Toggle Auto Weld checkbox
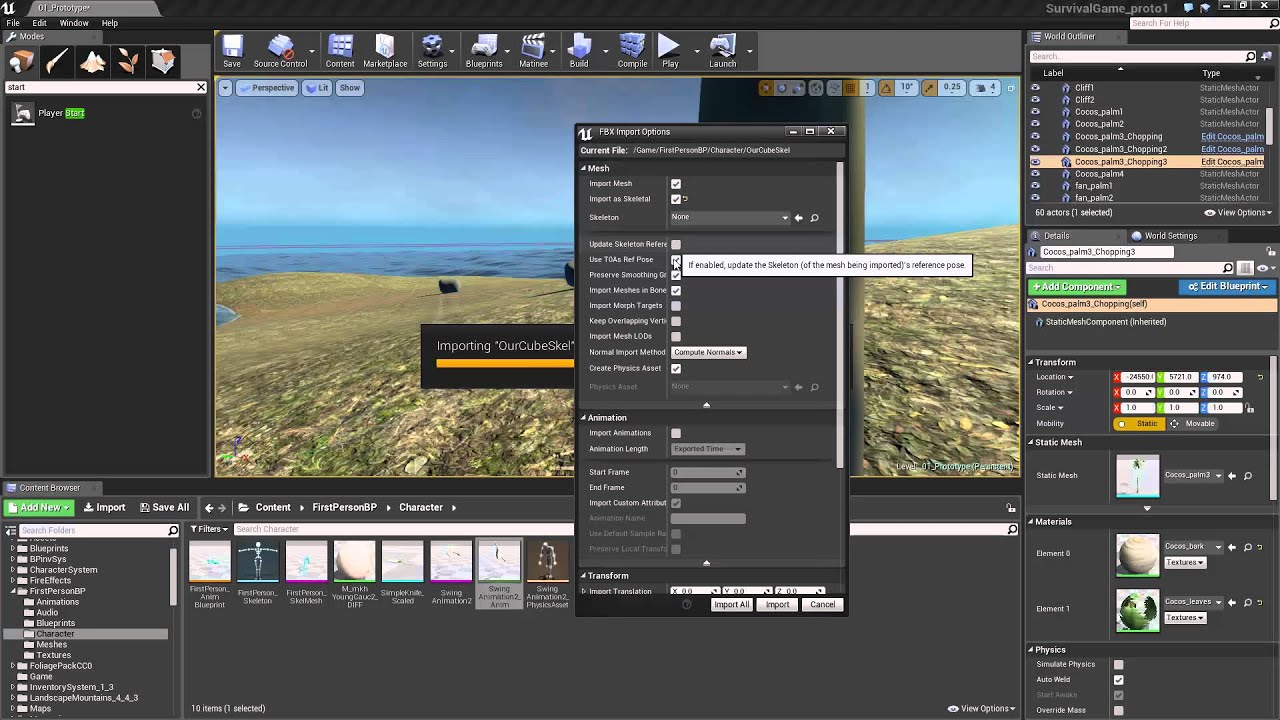The height and width of the screenshot is (720, 1280). tap(1119, 680)
